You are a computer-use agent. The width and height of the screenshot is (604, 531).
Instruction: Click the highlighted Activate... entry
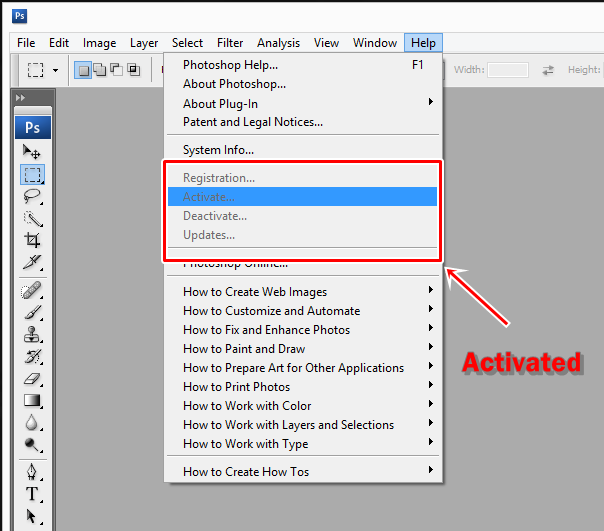pyautogui.click(x=303, y=197)
